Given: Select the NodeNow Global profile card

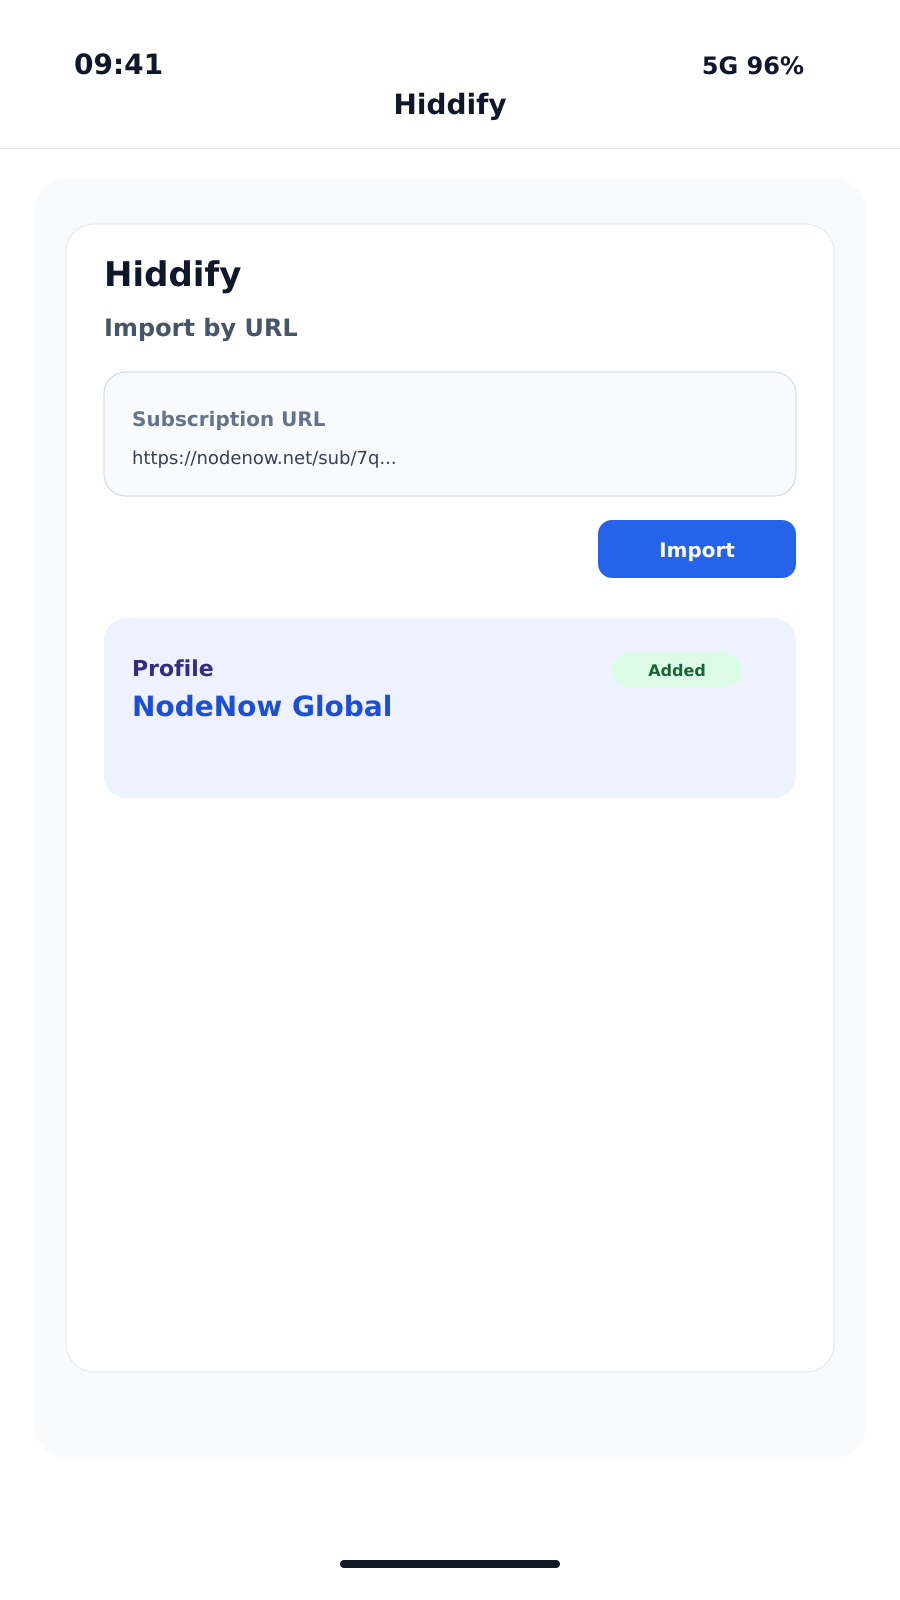Looking at the screenshot, I should (x=449, y=707).
